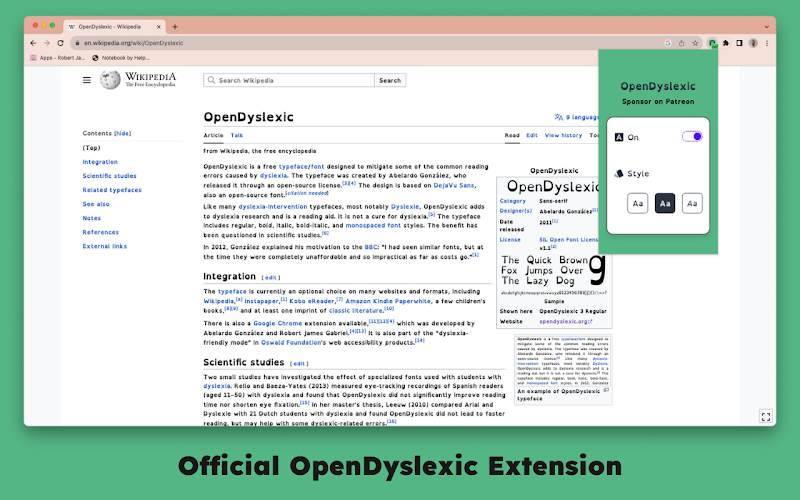This screenshot has width=800, height=500.
Task: Click Sponsor on Patreon link
Action: (658, 102)
